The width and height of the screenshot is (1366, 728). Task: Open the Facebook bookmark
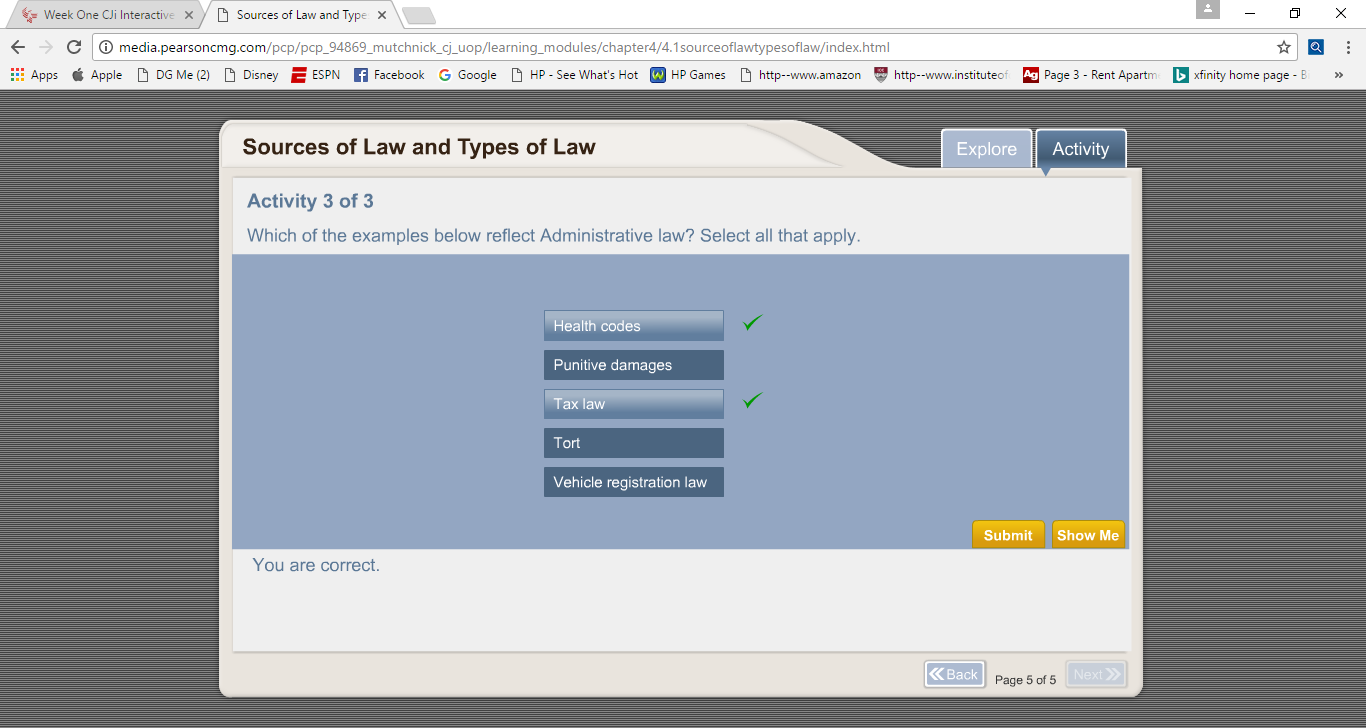pyautogui.click(x=389, y=75)
